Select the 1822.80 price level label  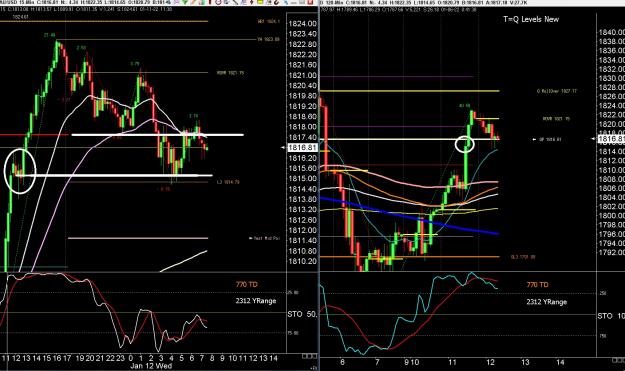pos(303,44)
